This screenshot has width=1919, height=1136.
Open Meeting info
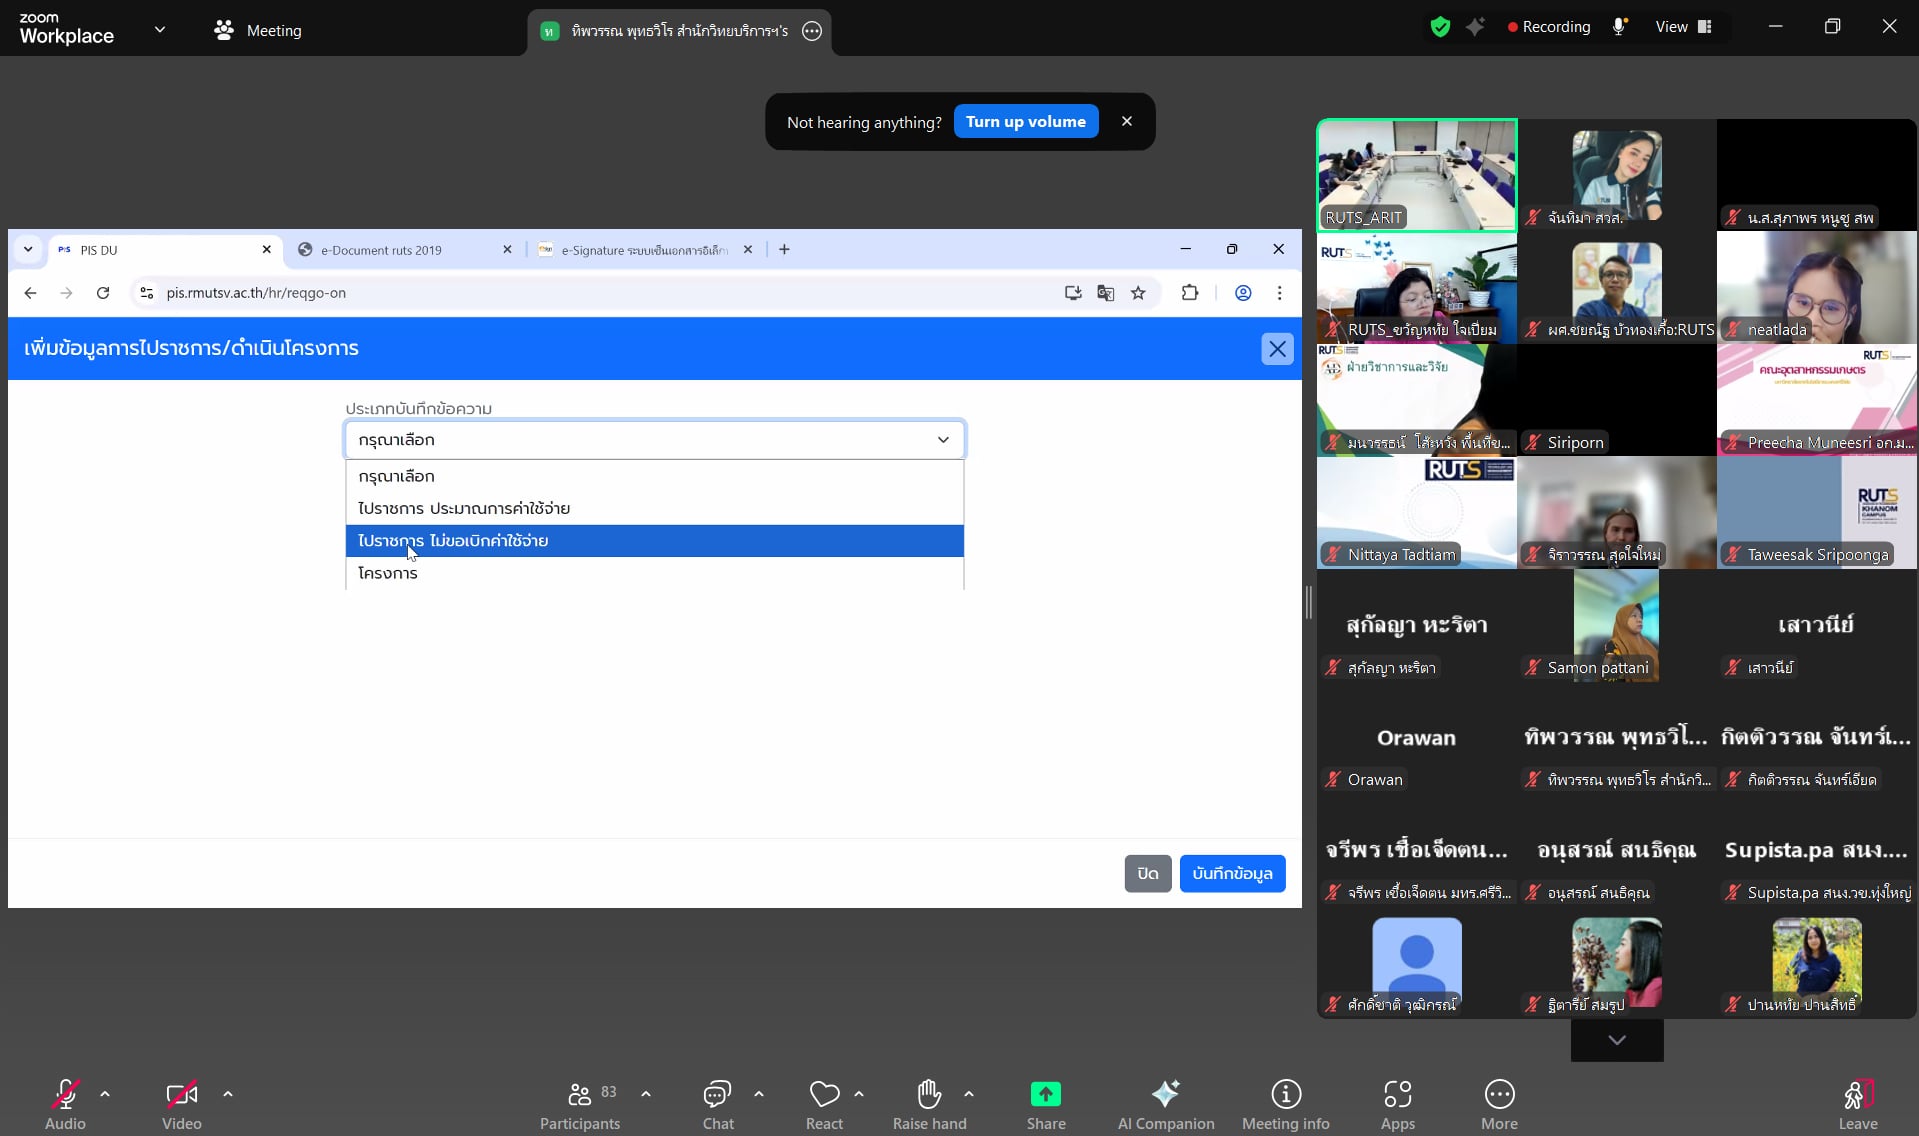click(x=1285, y=1094)
